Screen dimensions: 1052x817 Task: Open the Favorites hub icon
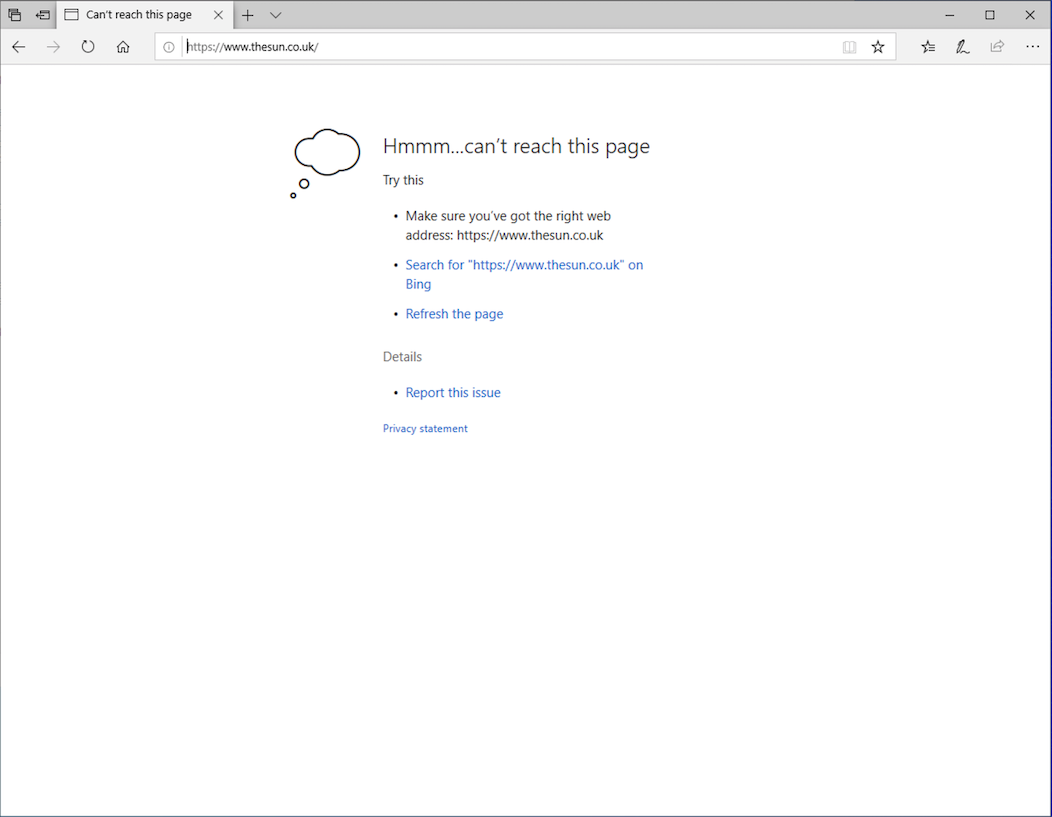[x=928, y=47]
